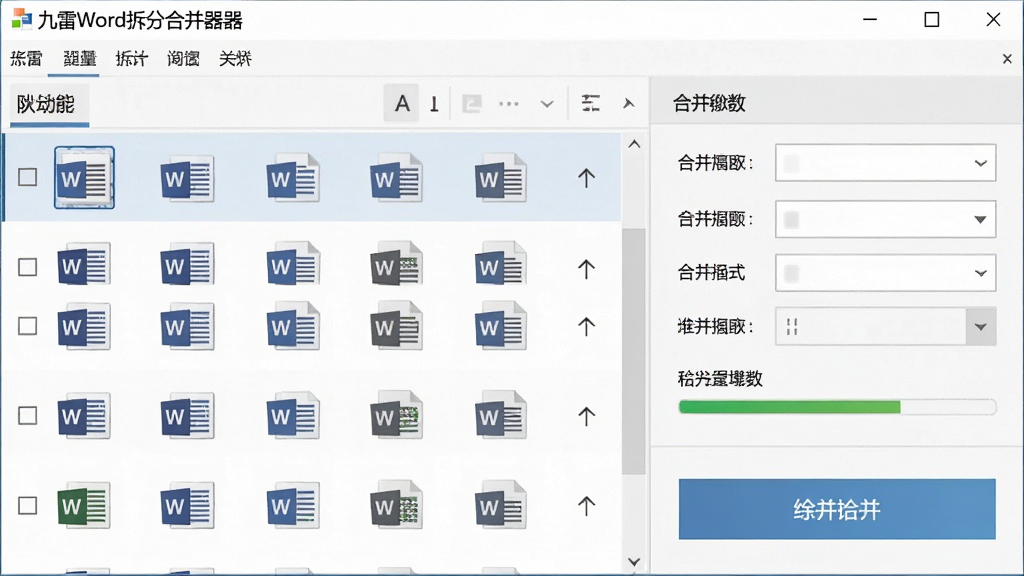Click the up arrow of the third row
Screen dimensions: 1024x576
(586, 326)
